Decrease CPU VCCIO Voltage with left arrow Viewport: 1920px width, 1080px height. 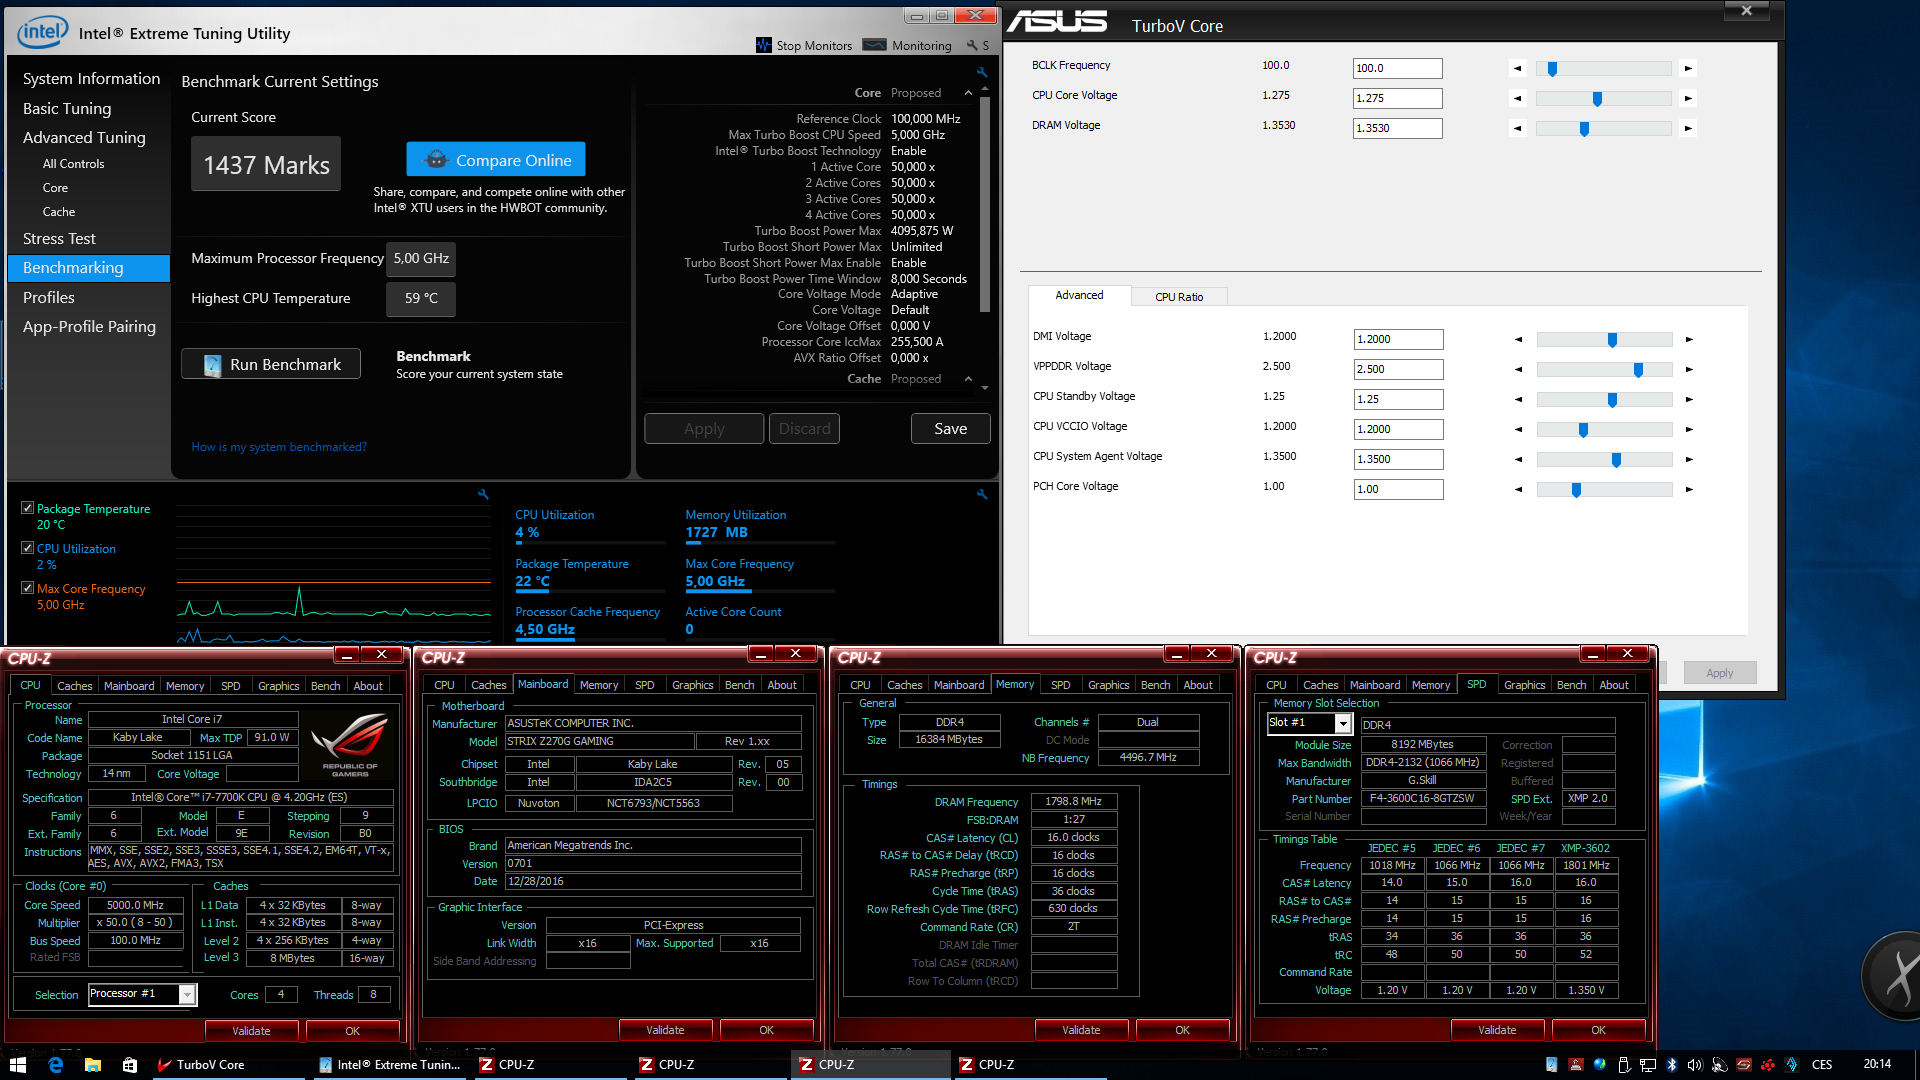click(x=1519, y=430)
